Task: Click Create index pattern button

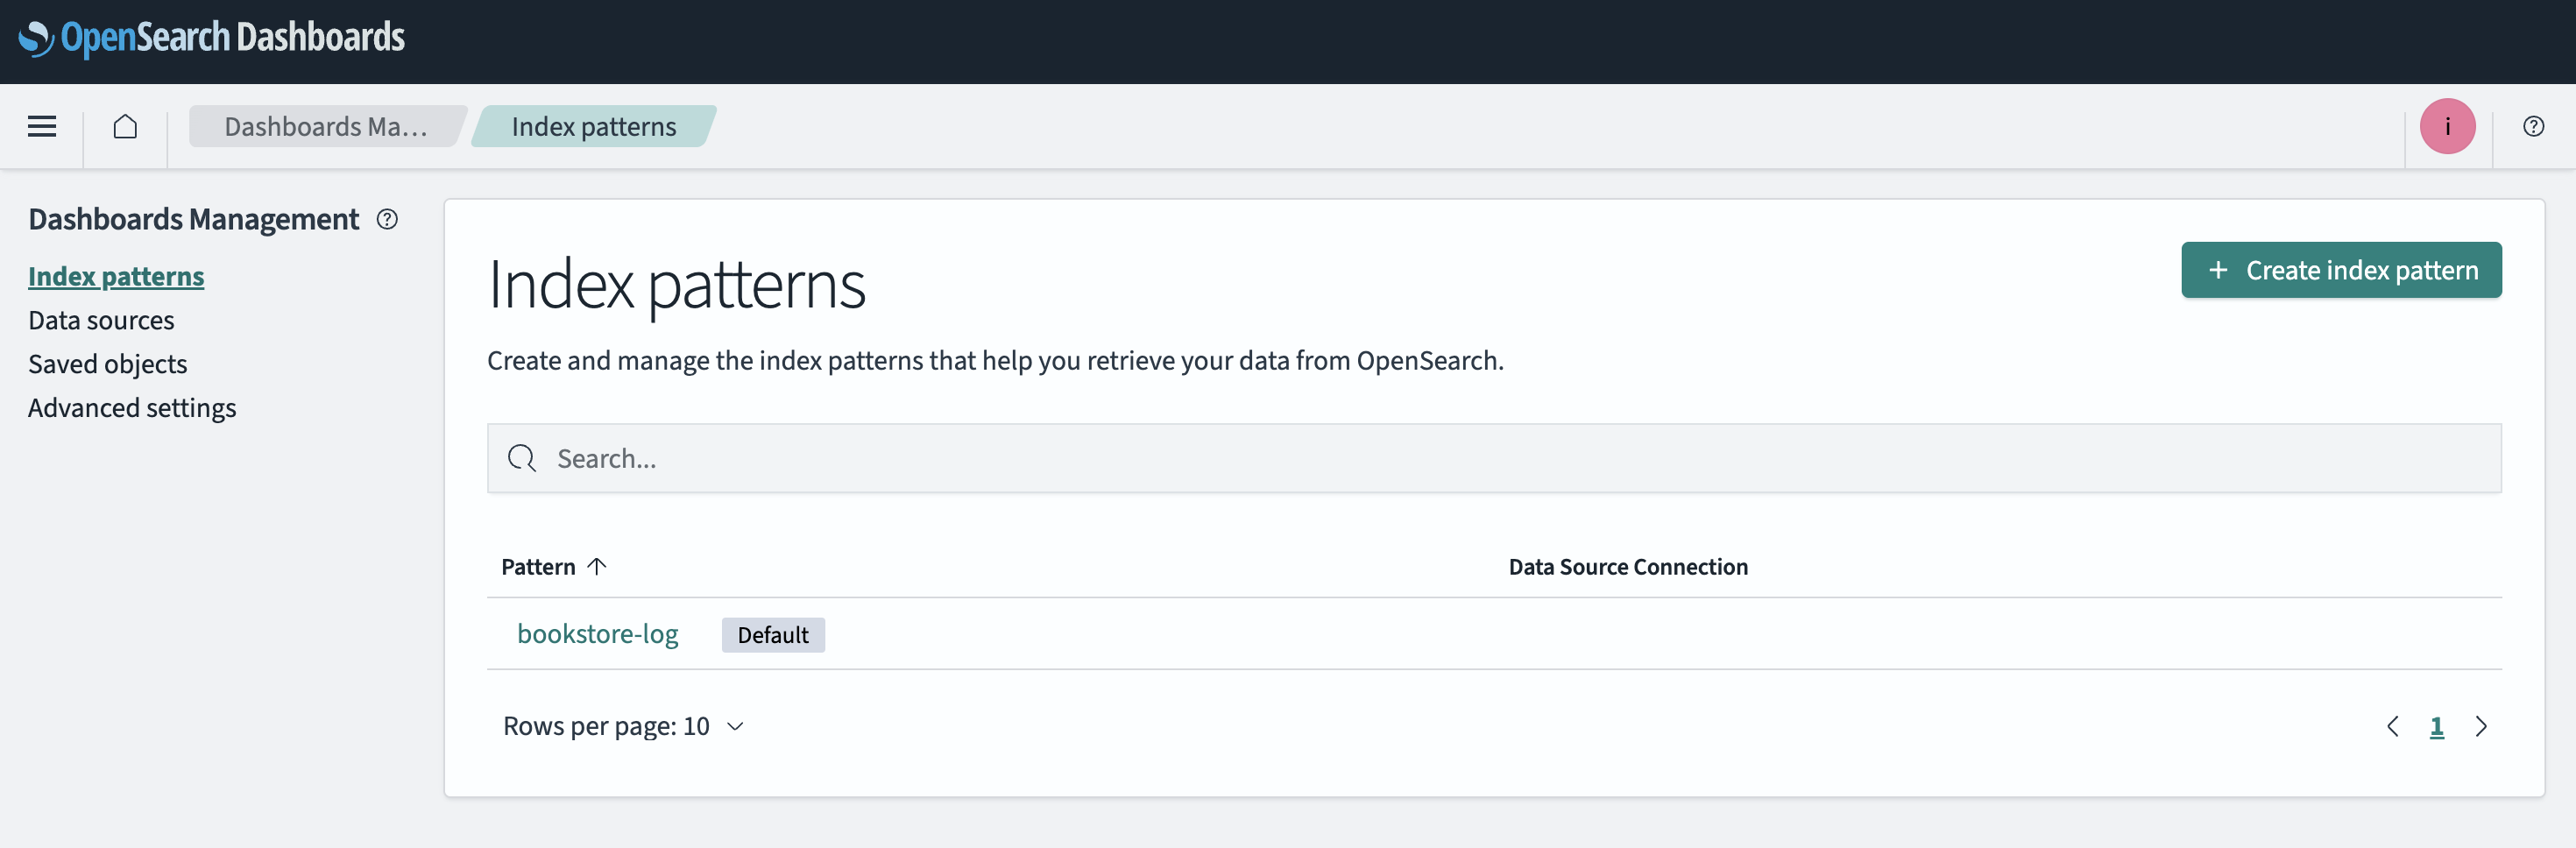Action: (2341, 270)
